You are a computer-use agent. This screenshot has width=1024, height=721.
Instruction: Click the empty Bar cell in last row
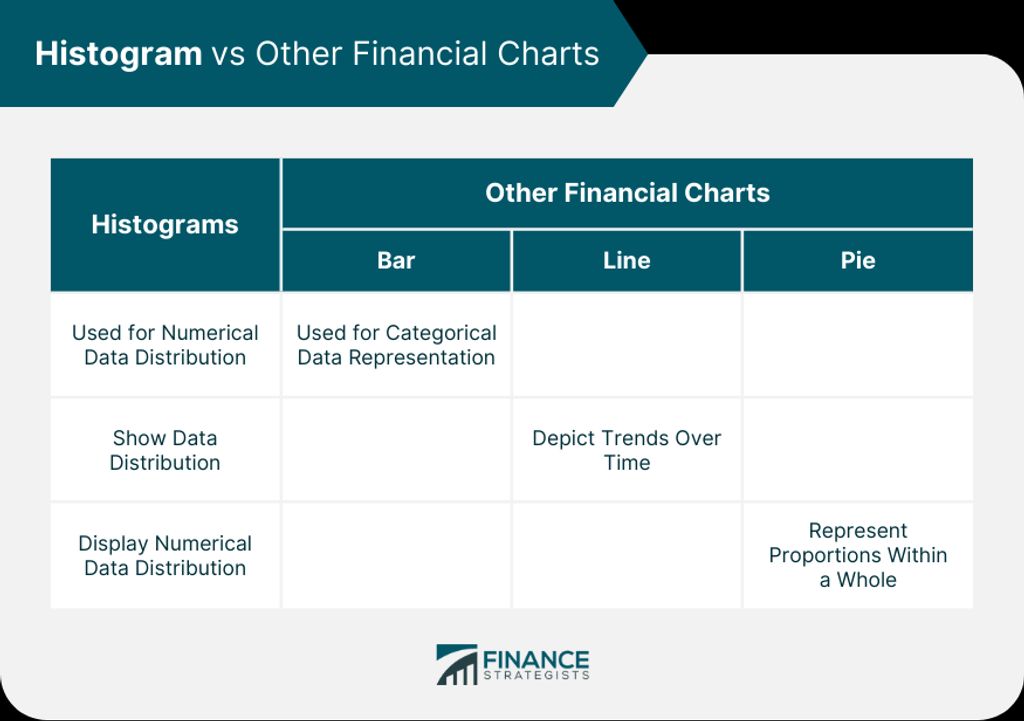pyautogui.click(x=396, y=556)
